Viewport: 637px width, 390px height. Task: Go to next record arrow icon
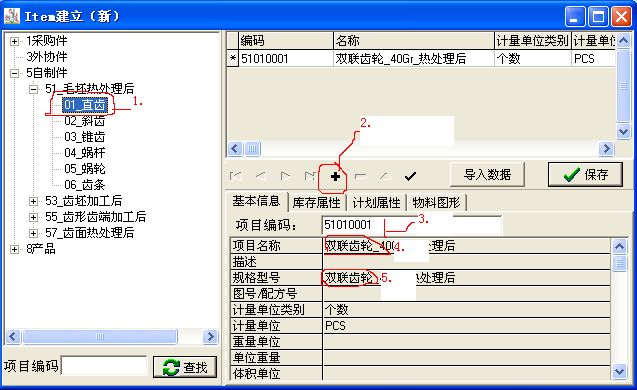[x=286, y=176]
